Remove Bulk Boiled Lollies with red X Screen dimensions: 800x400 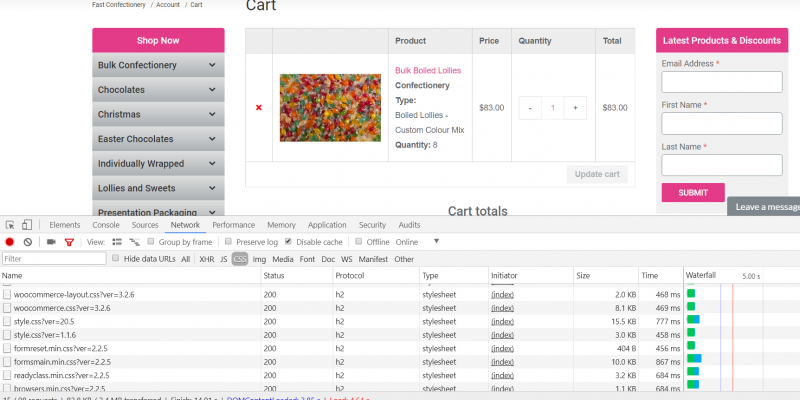point(259,108)
